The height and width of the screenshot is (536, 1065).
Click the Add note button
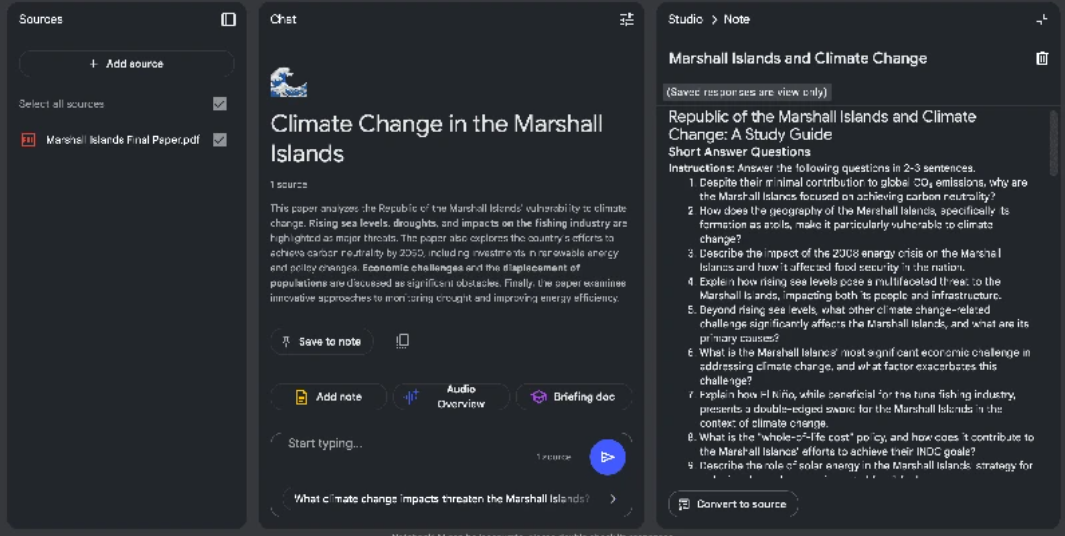(x=328, y=397)
